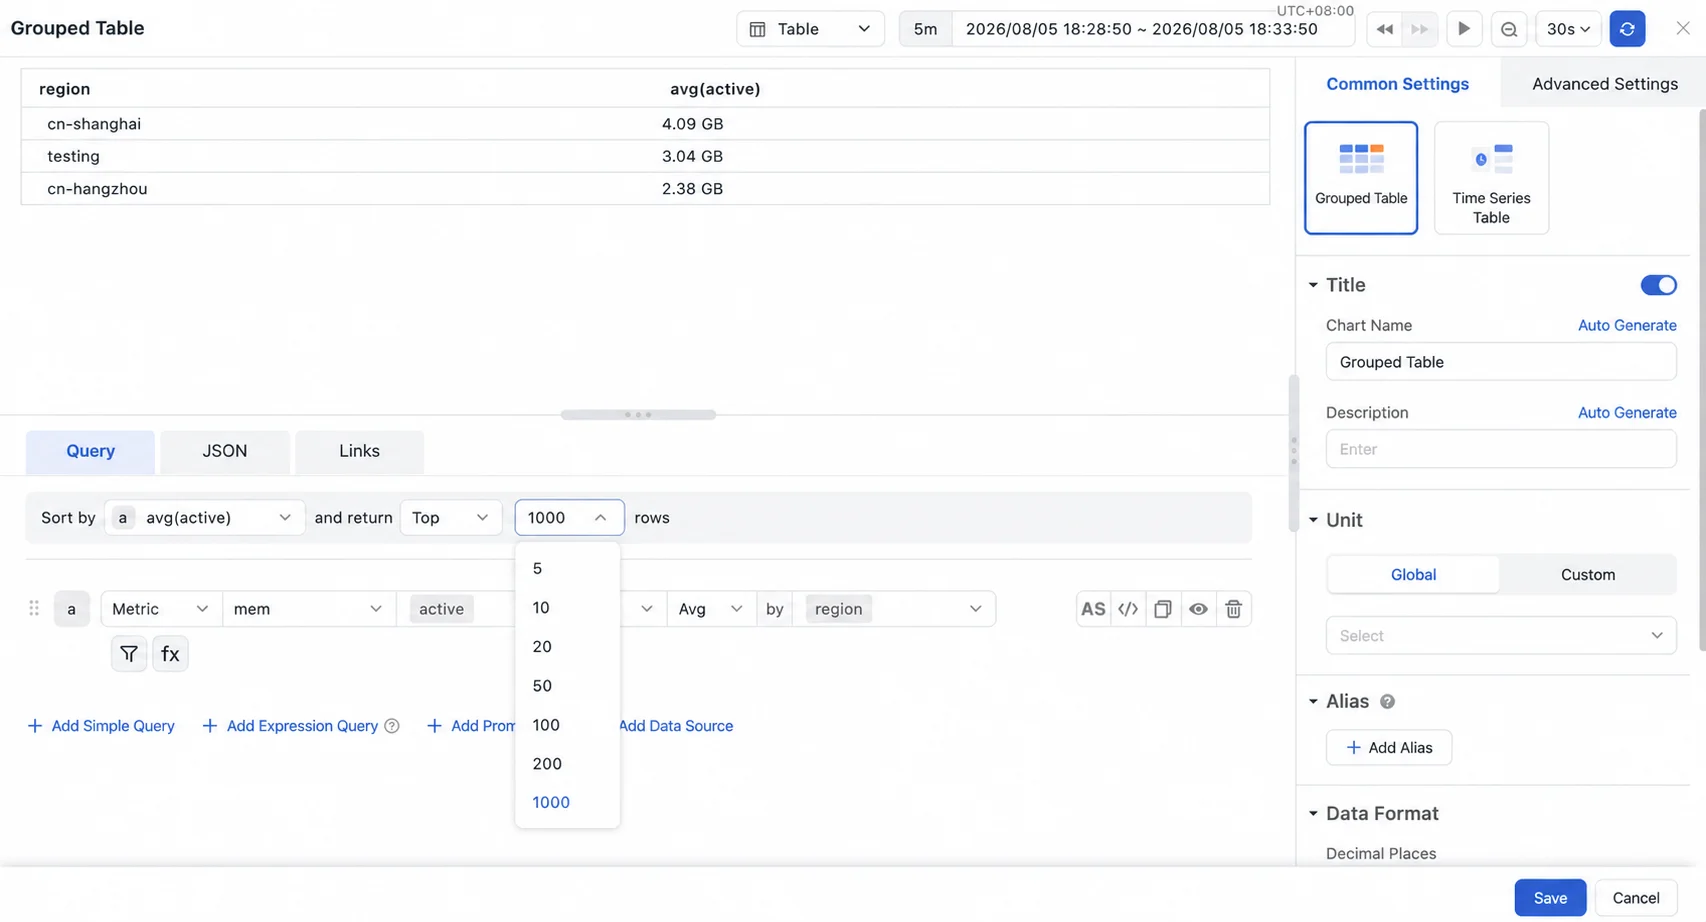The width and height of the screenshot is (1706, 922).
Task: Switch to the Links tab
Action: (359, 452)
